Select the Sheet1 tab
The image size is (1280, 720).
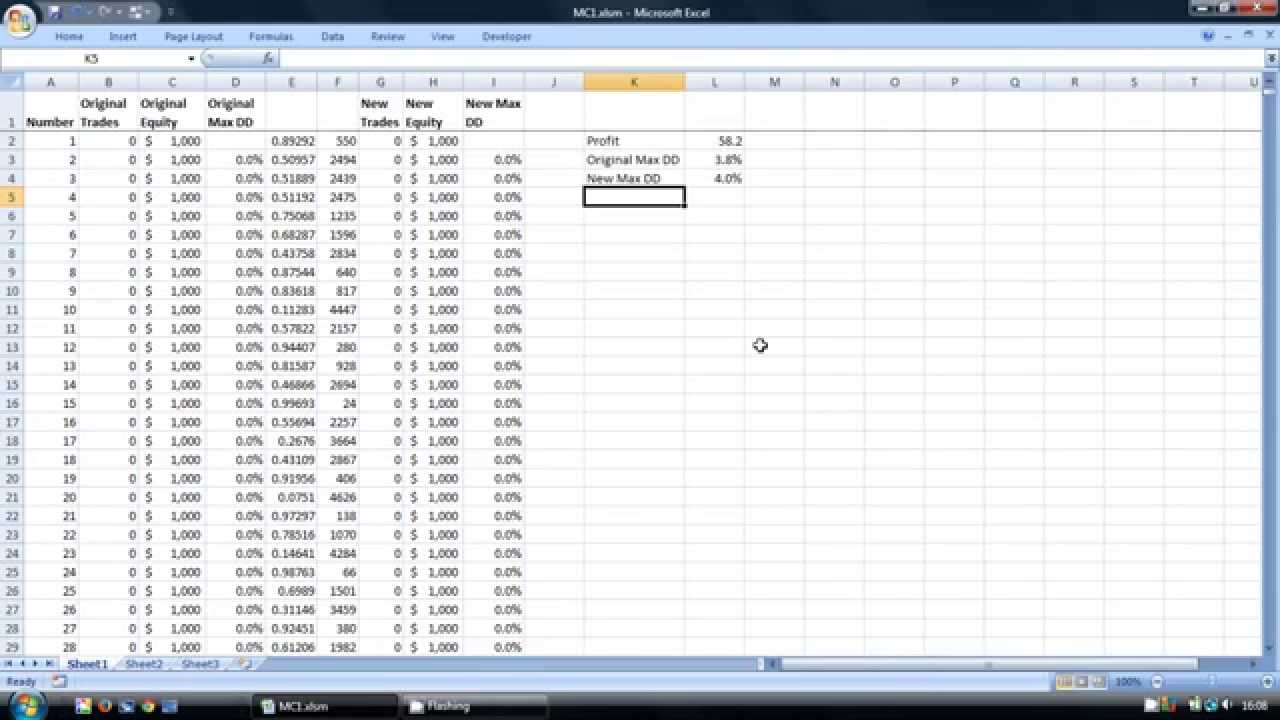(87, 664)
